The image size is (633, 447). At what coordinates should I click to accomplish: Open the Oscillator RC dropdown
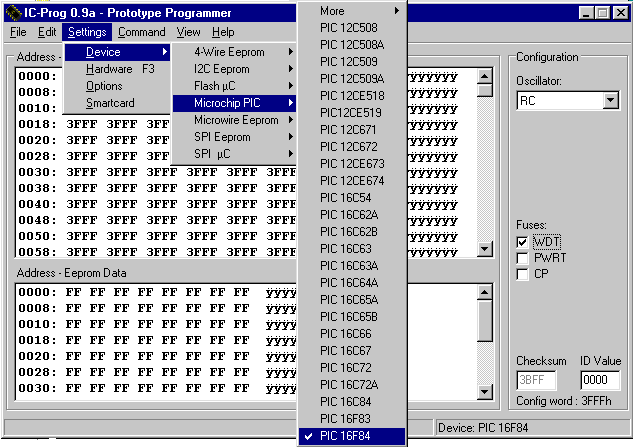coord(611,101)
